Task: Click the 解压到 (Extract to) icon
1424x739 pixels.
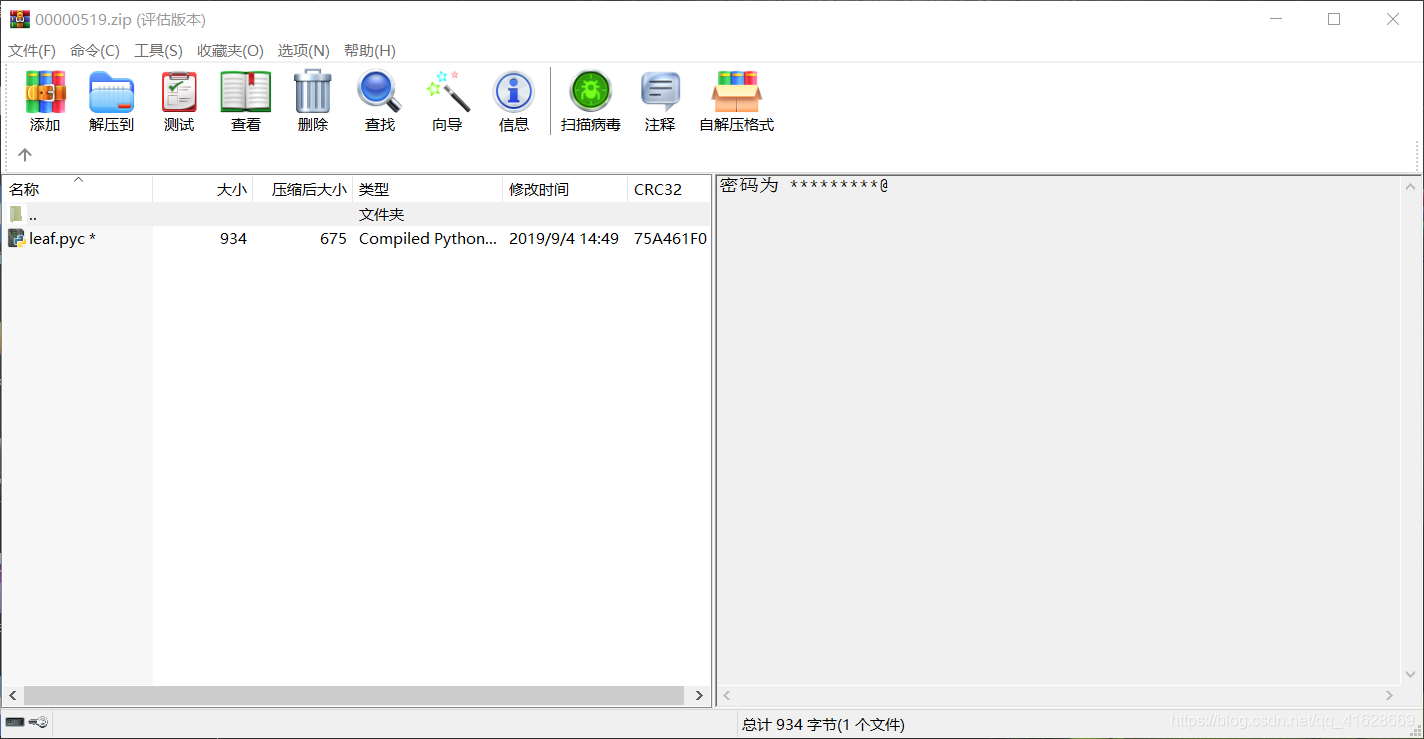Action: pyautogui.click(x=111, y=92)
